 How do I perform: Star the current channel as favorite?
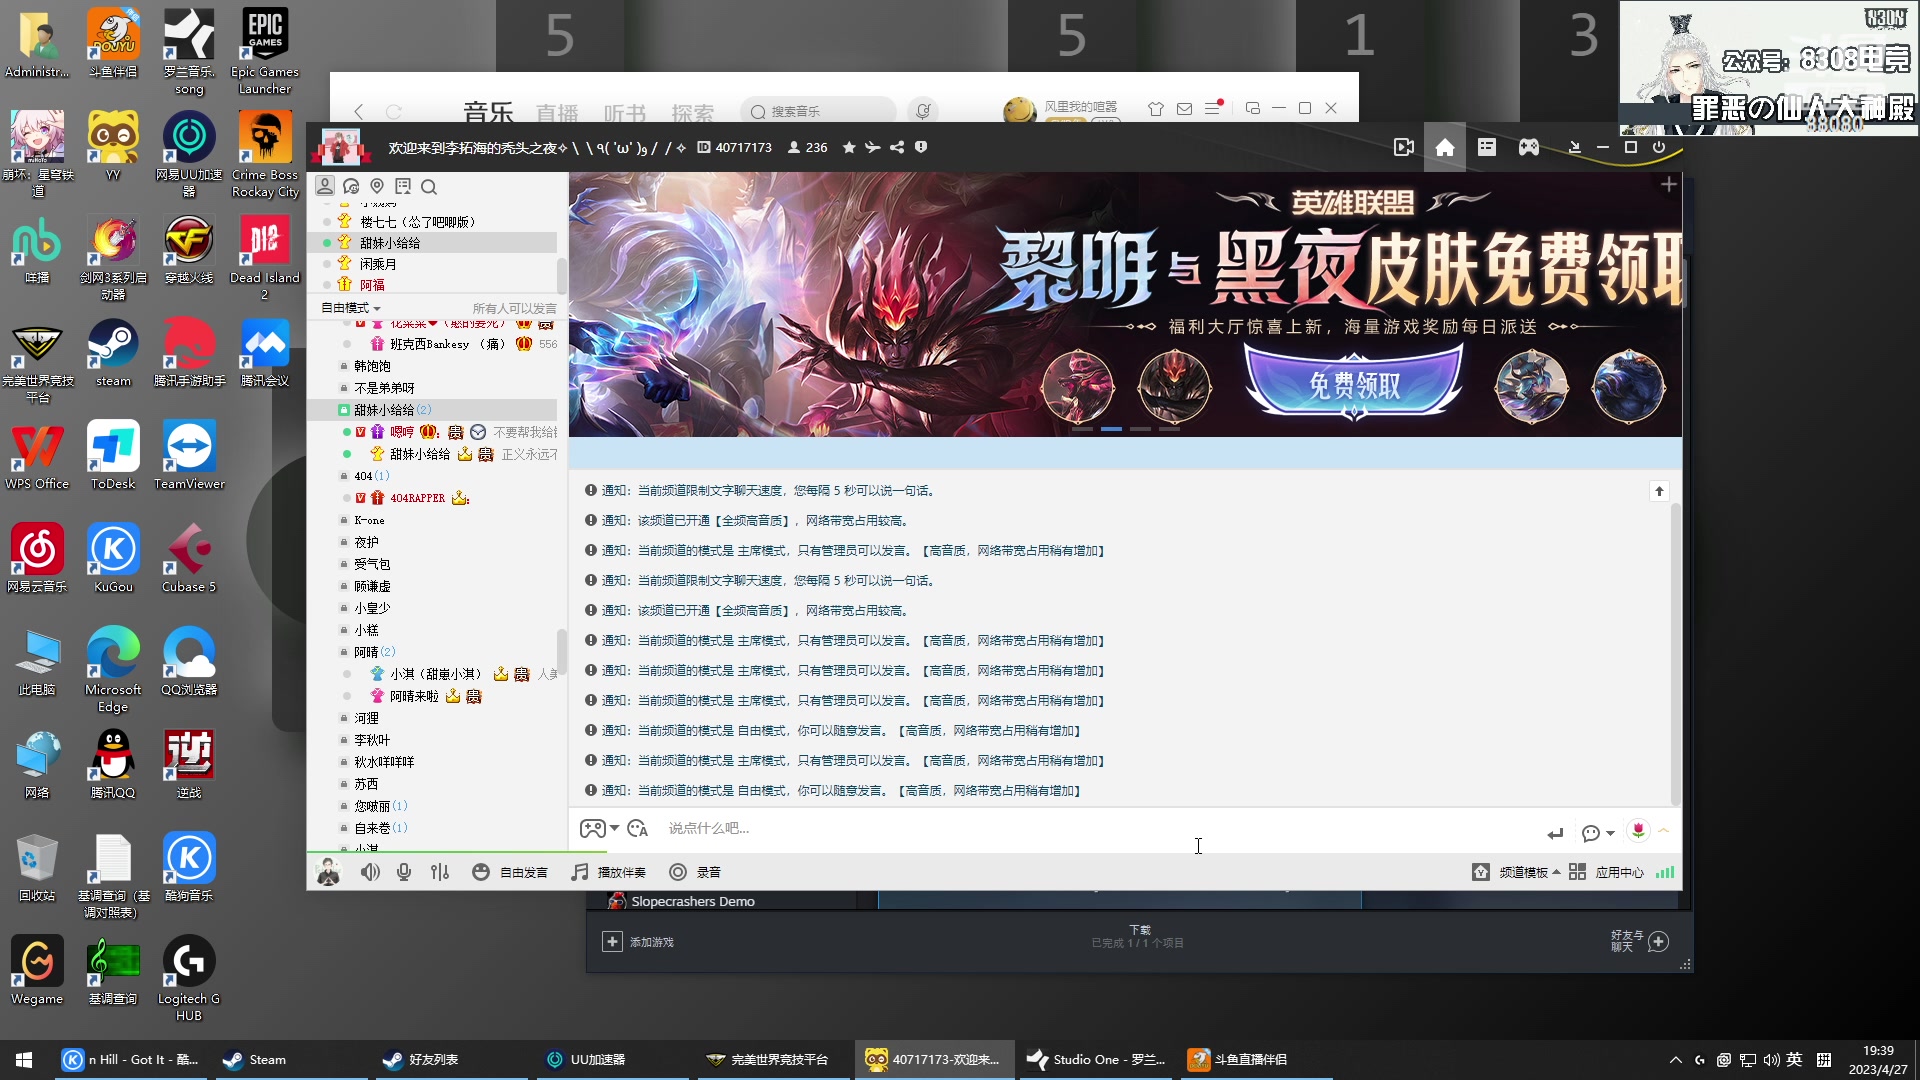coord(849,147)
